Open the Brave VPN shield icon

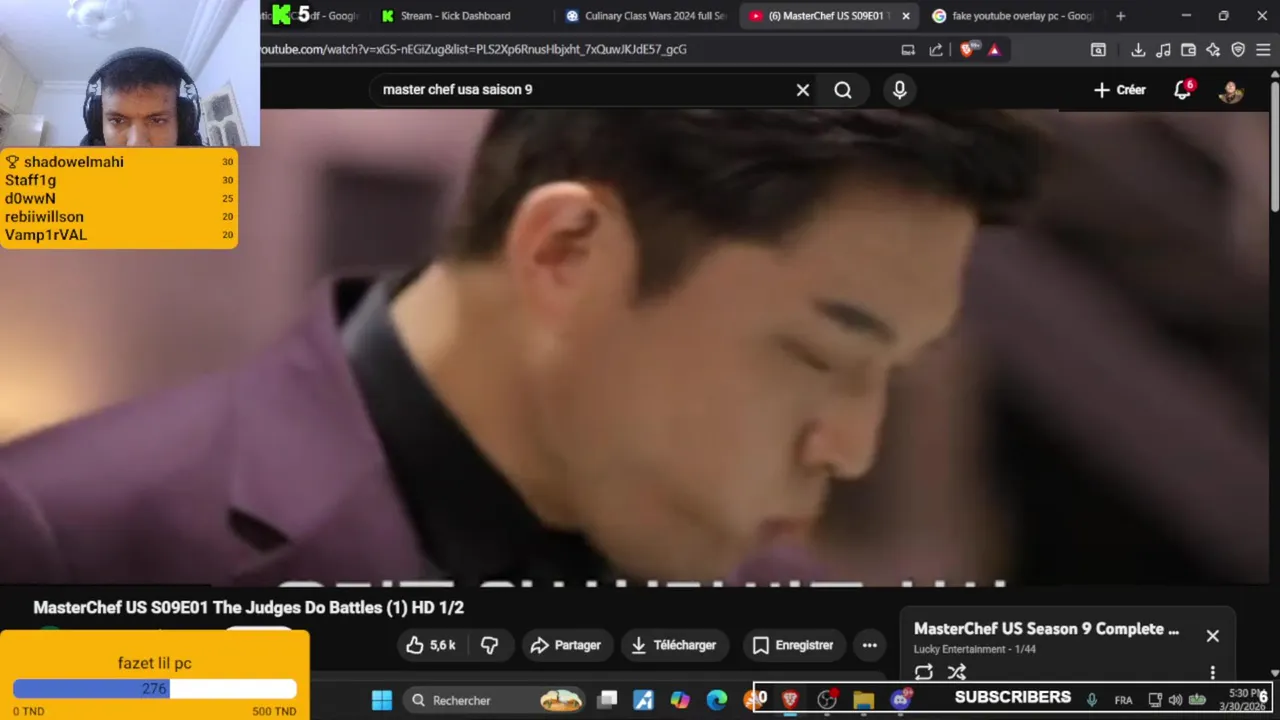1238,49
